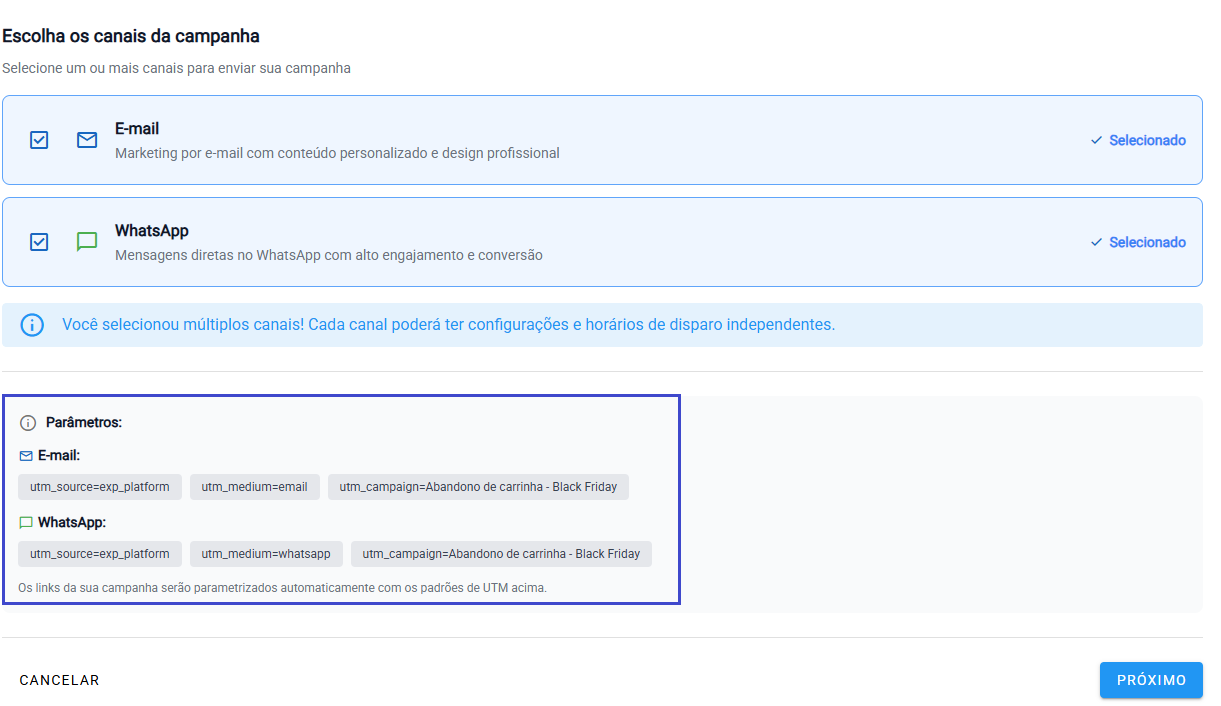Click the info icon beside Parâmetros

tap(28, 423)
